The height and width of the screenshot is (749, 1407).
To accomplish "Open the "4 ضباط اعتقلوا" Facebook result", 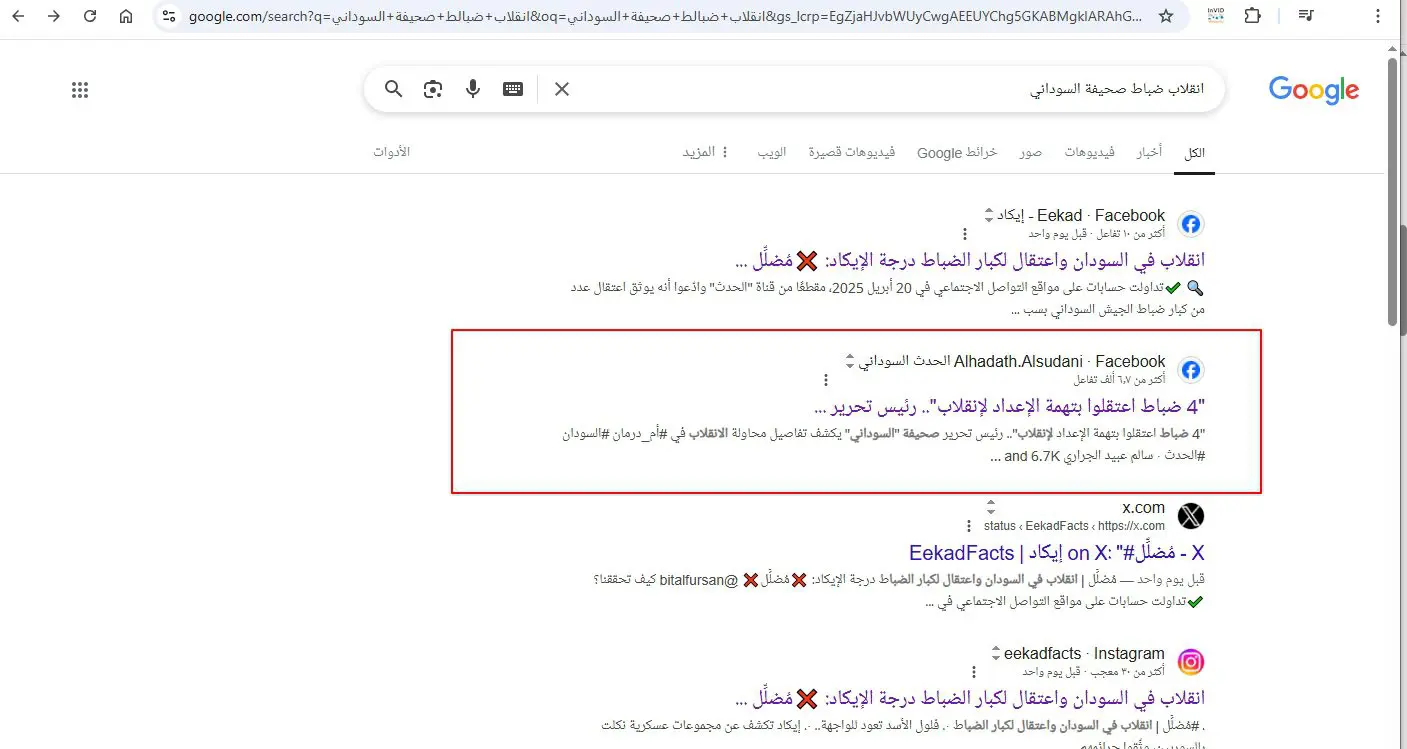I will (x=1010, y=407).
